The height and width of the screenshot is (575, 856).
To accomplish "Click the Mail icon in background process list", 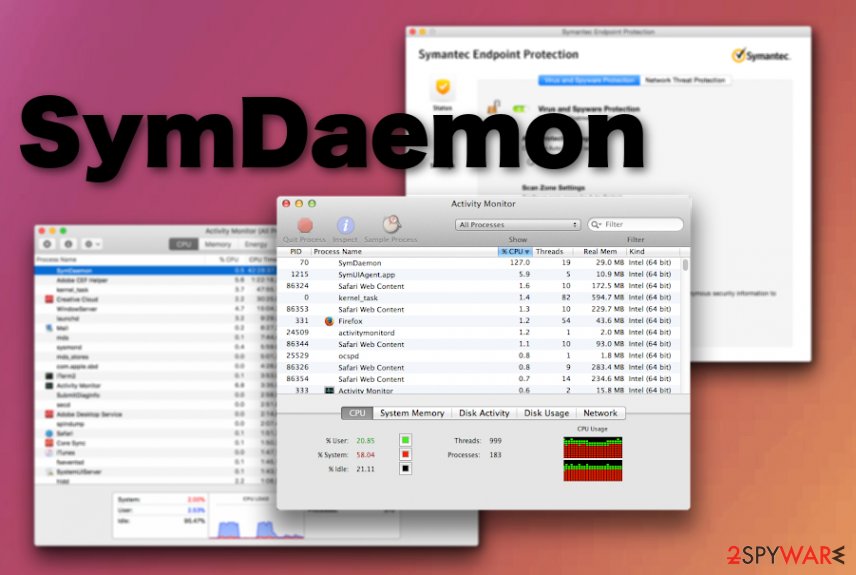I will point(49,328).
